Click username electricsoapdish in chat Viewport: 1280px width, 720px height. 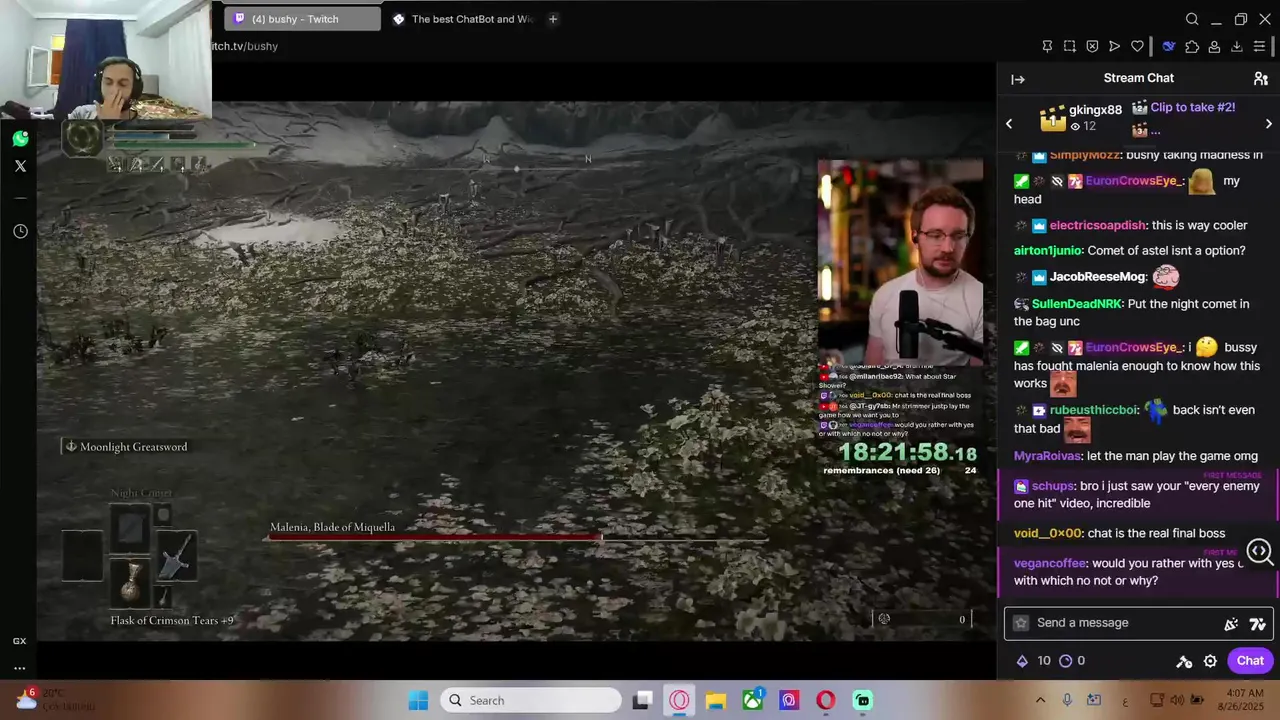tap(1098, 225)
